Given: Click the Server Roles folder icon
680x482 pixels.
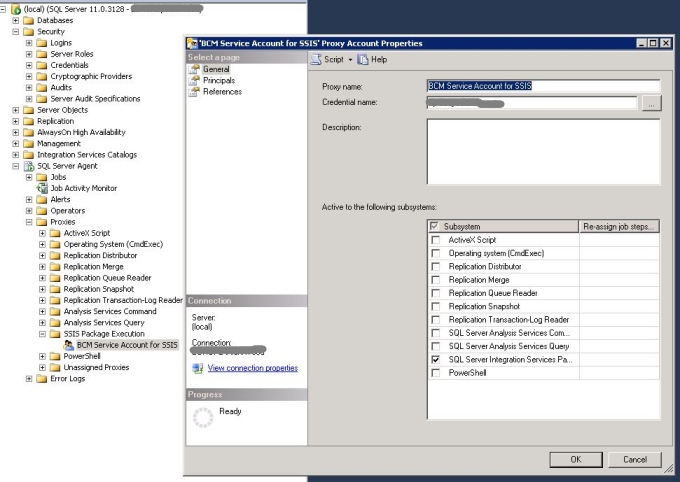Looking at the screenshot, I should [x=42, y=54].
